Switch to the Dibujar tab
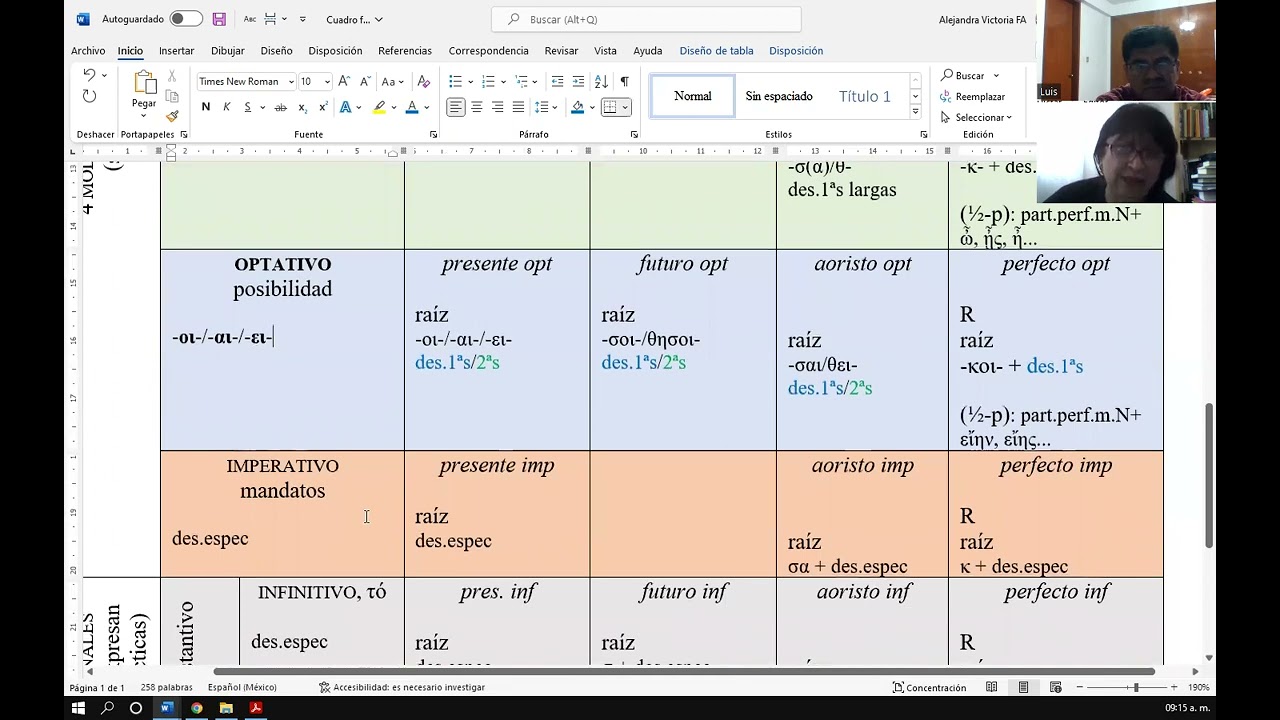This screenshot has height=720, width=1280. pyautogui.click(x=227, y=50)
